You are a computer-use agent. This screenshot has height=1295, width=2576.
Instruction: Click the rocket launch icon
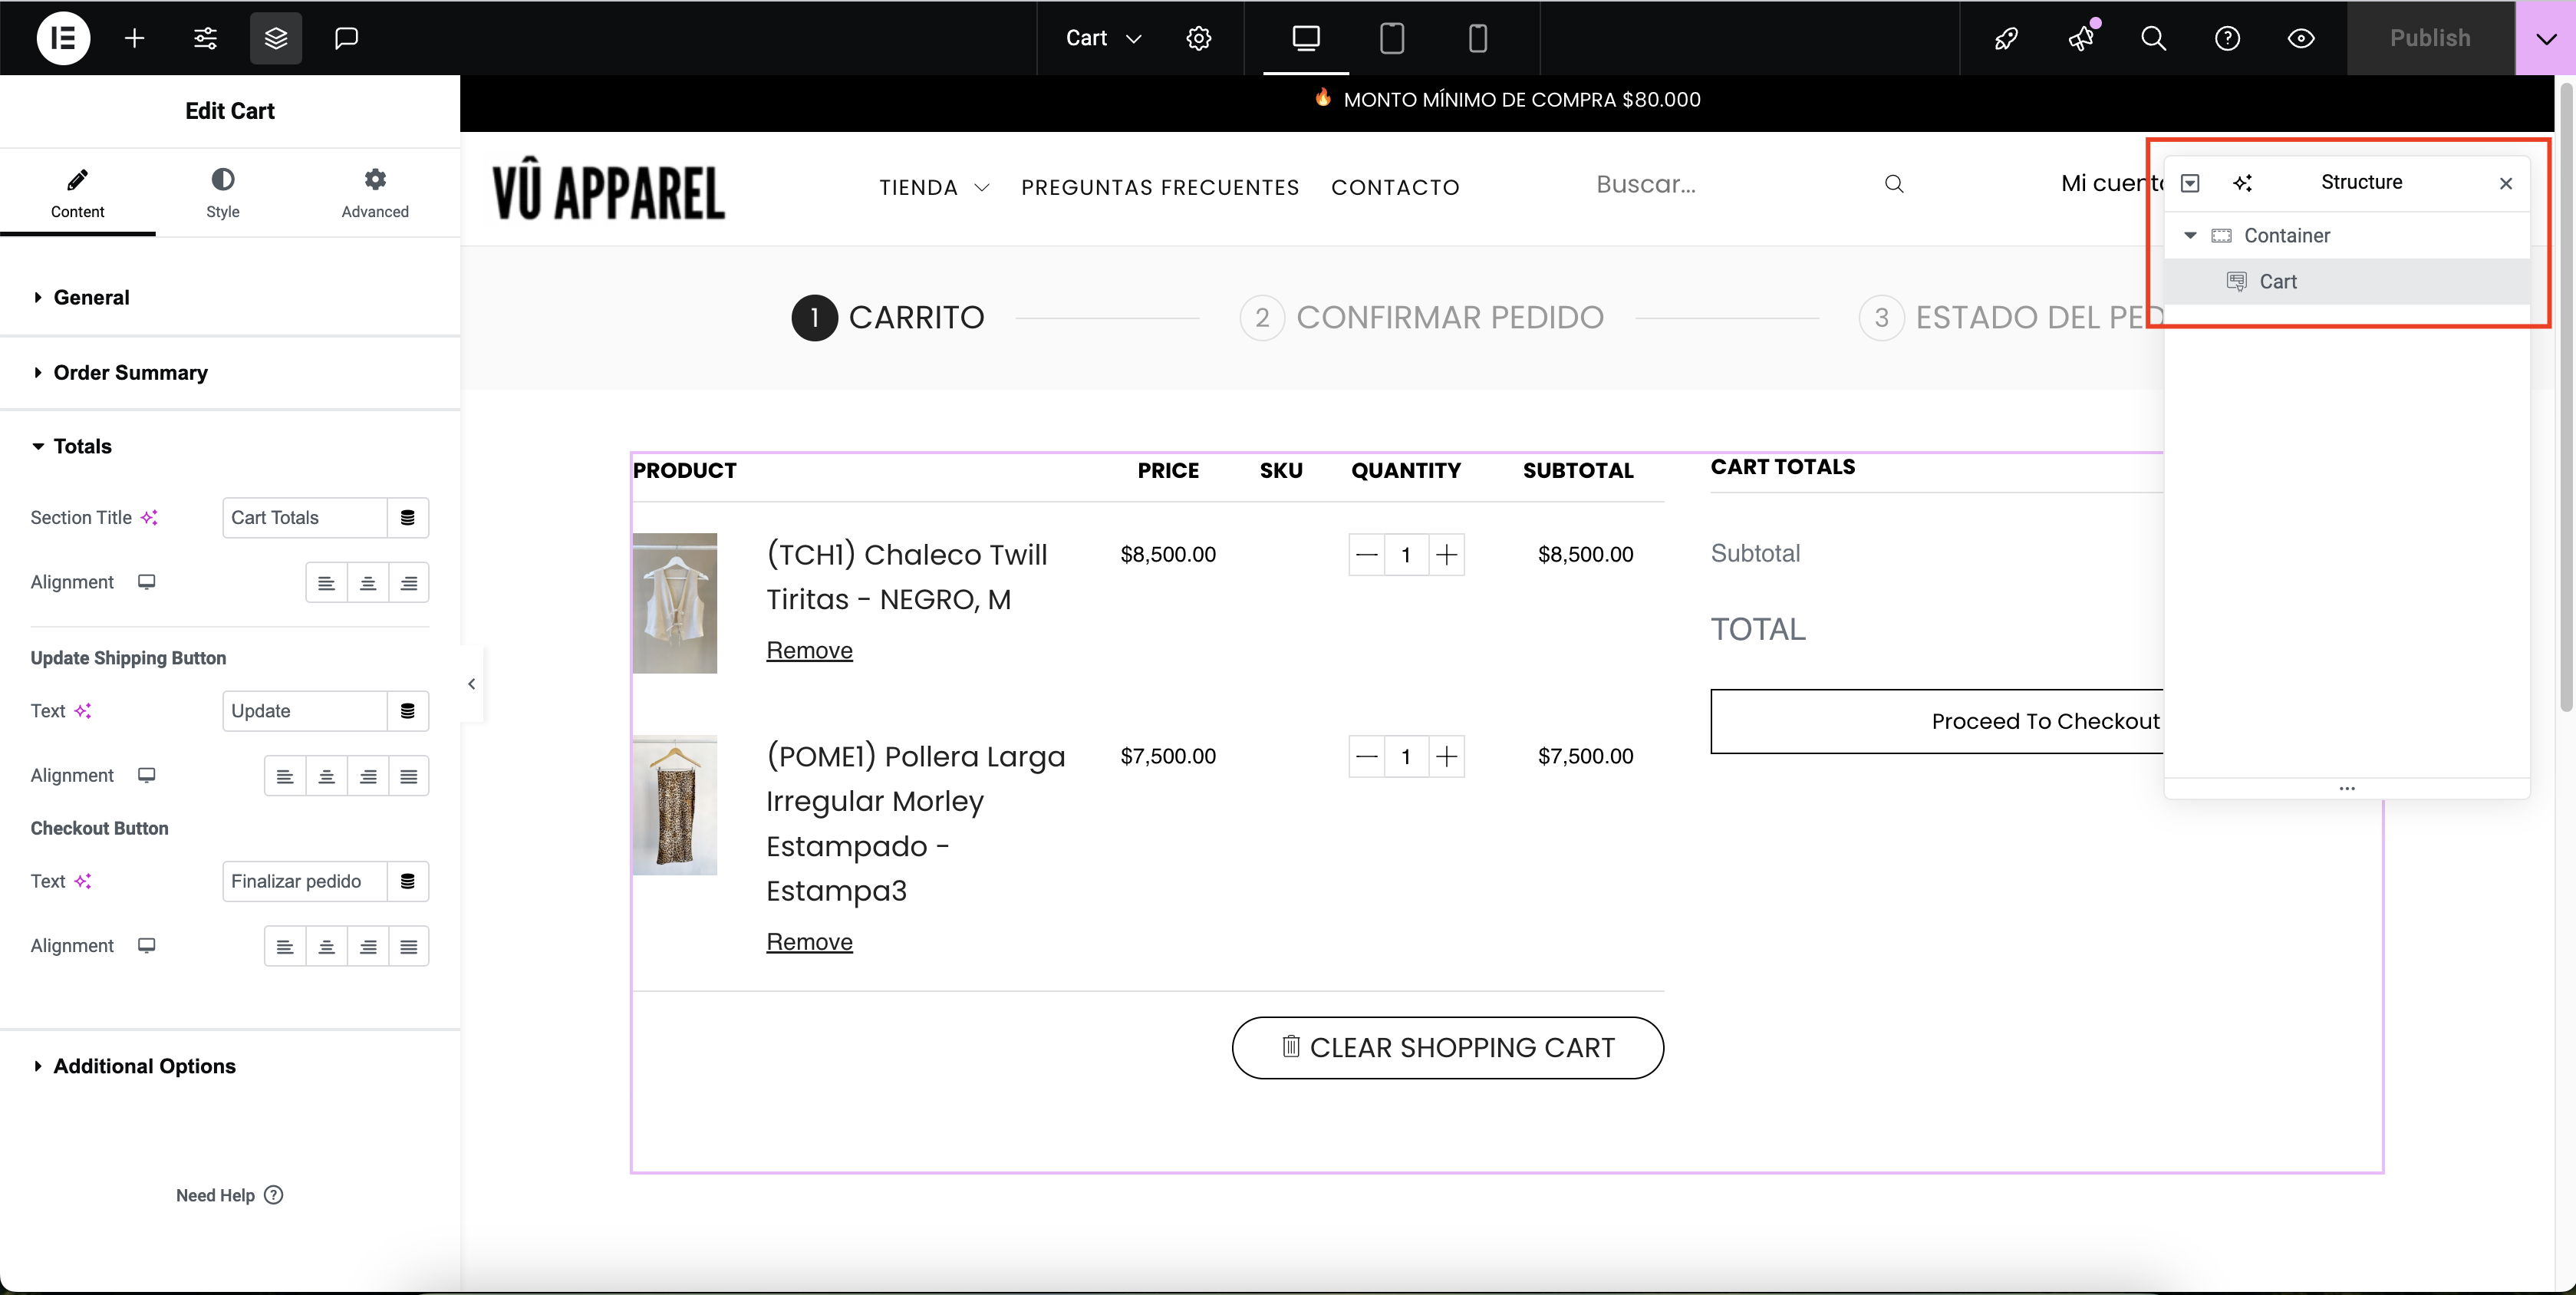pyautogui.click(x=2006, y=38)
